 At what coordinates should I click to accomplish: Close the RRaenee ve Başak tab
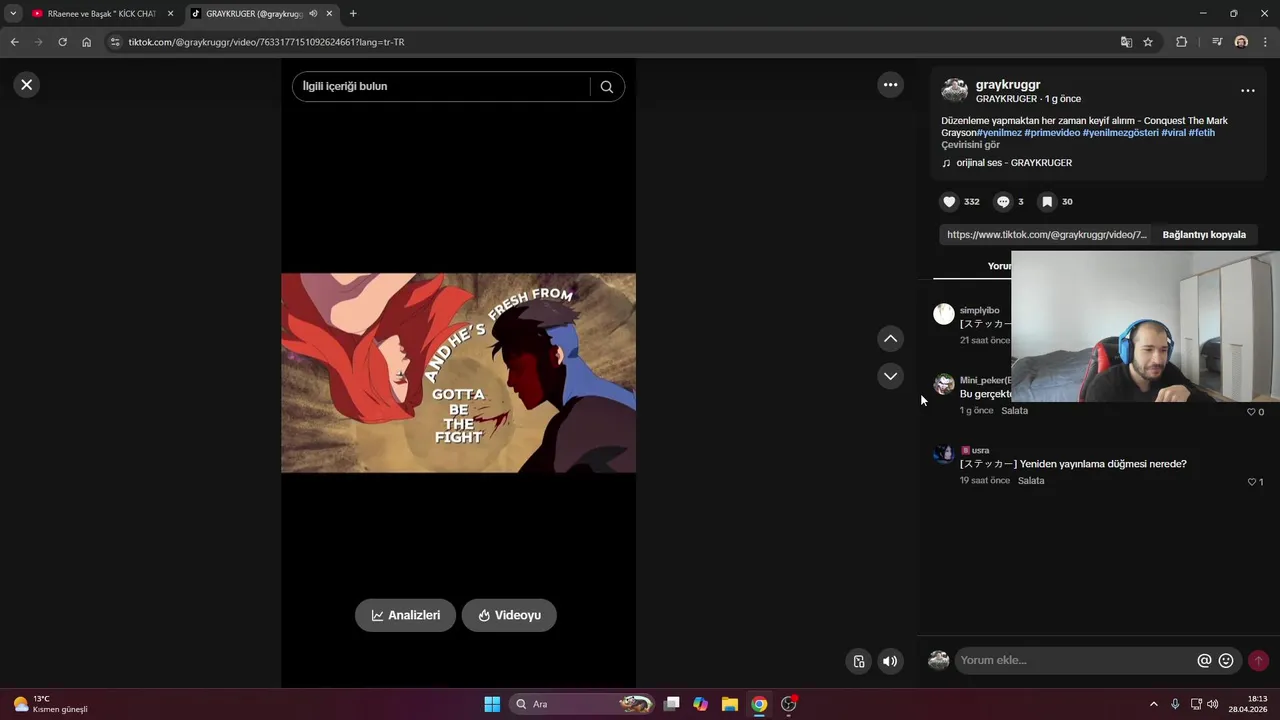[170, 14]
